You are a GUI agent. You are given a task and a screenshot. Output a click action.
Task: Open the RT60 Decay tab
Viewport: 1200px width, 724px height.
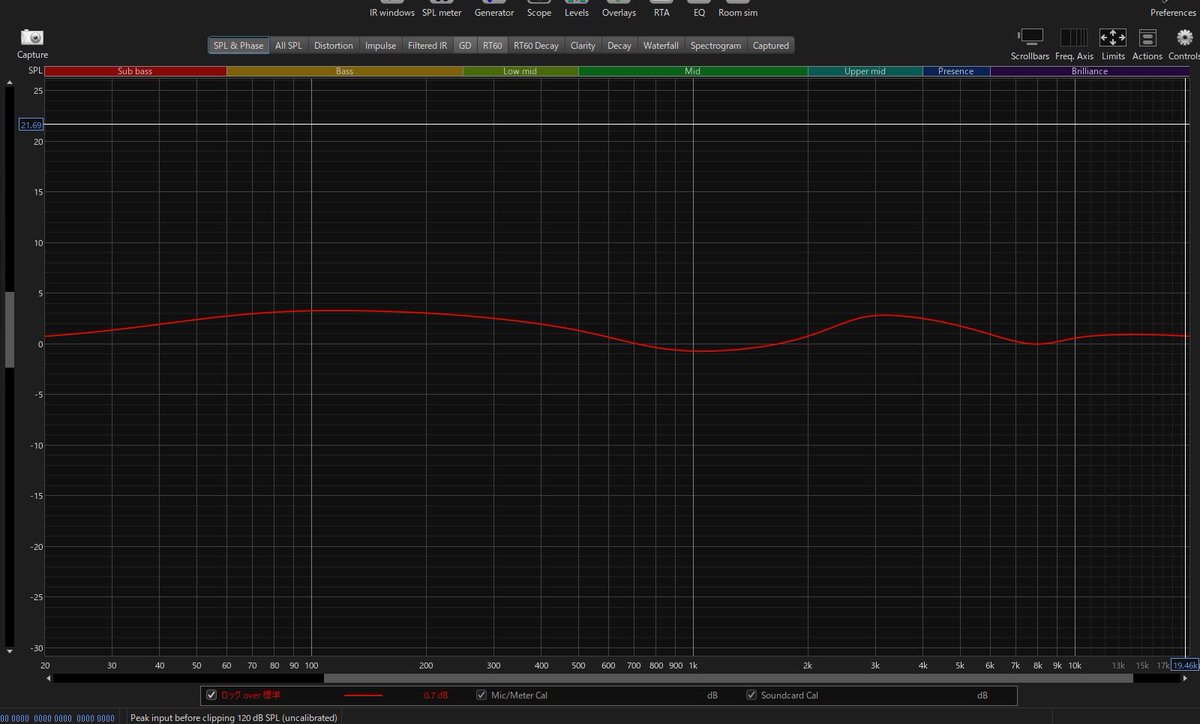(536, 45)
